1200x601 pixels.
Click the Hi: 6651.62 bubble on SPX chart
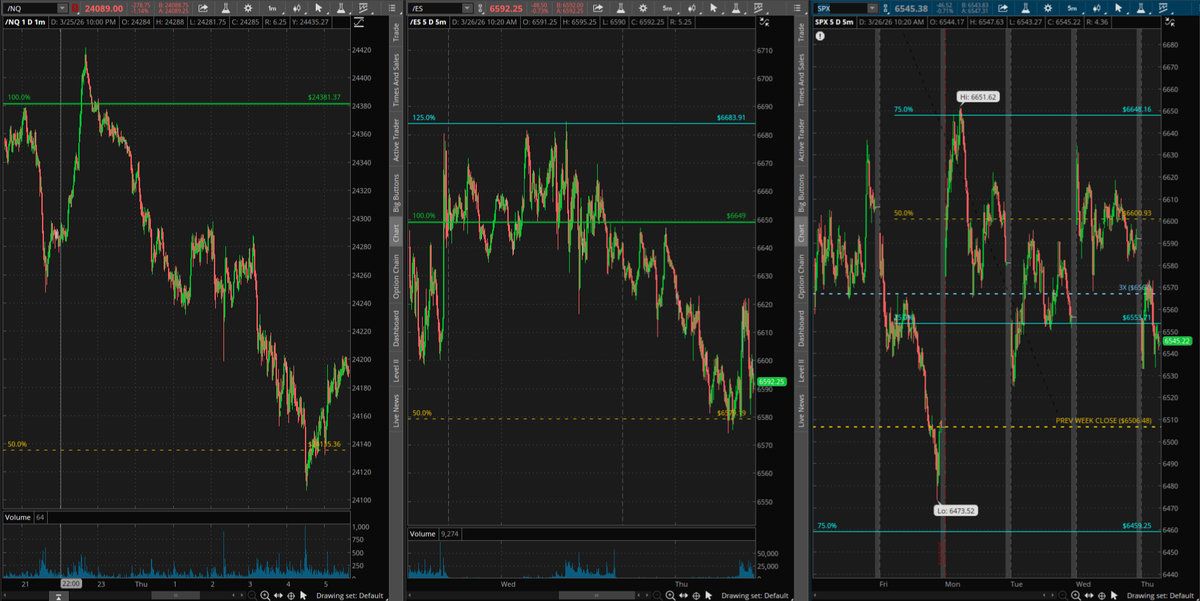click(977, 97)
